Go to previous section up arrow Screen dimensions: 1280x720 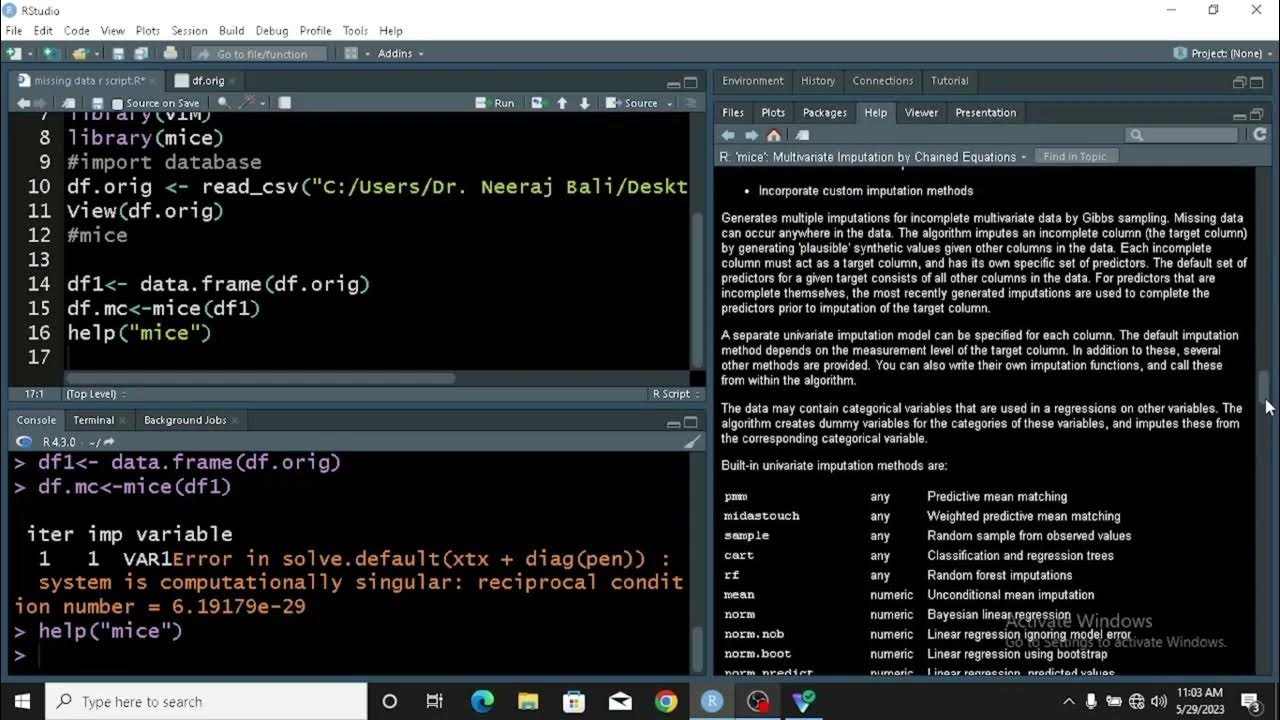562,103
